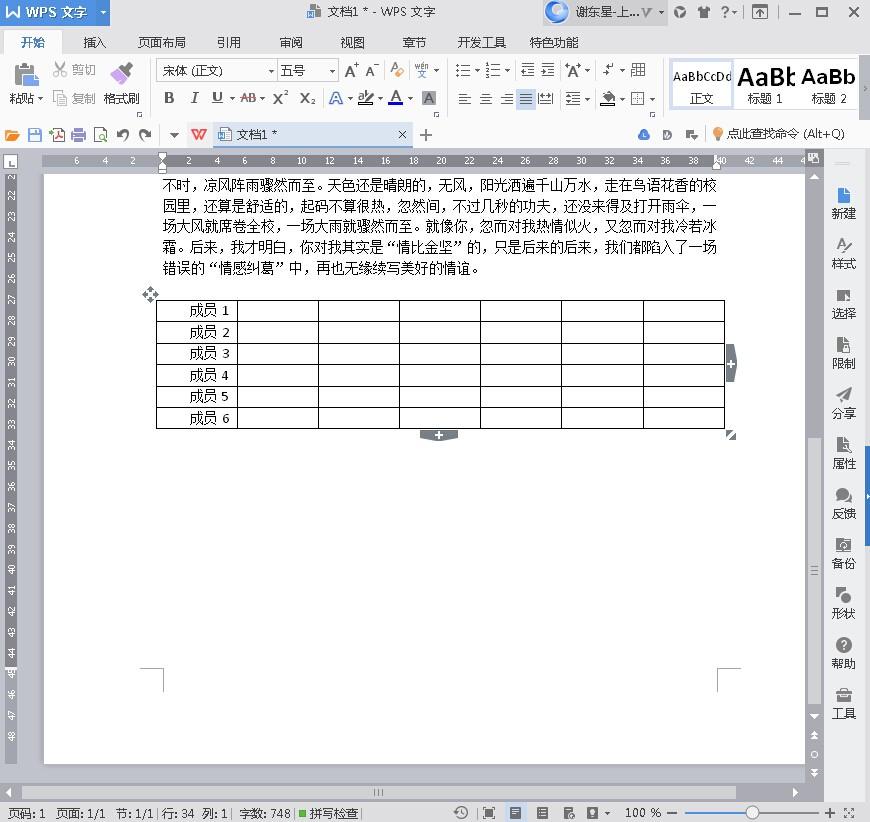Switch to 页面布局 ribbon tab

161,43
